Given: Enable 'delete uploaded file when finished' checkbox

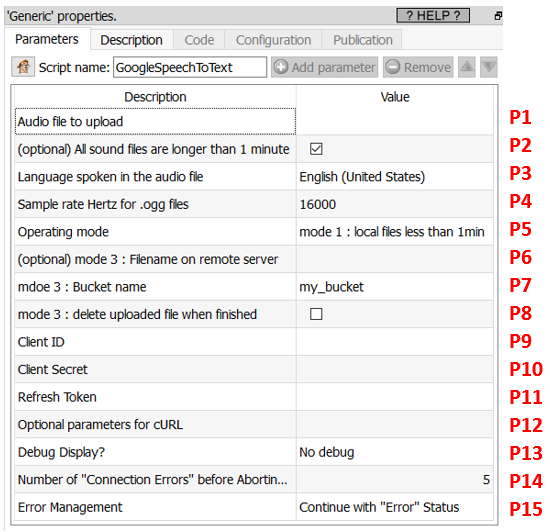Looking at the screenshot, I should coord(316,314).
